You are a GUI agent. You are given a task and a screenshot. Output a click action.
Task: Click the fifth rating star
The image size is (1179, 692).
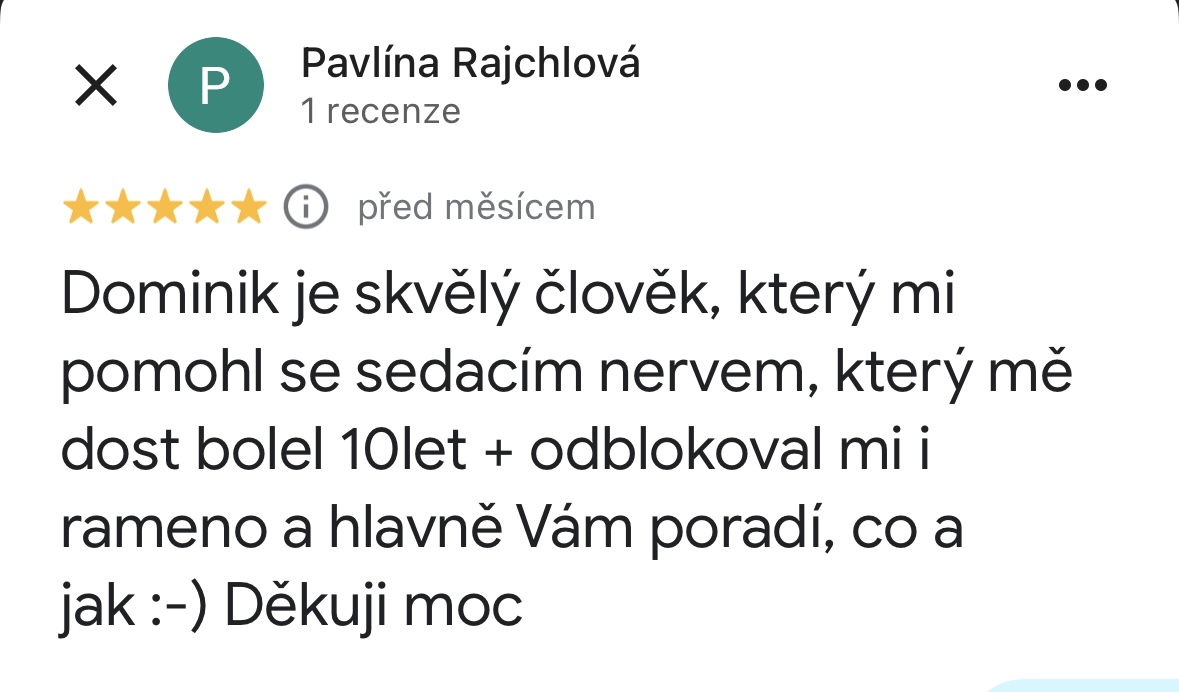tap(245, 207)
